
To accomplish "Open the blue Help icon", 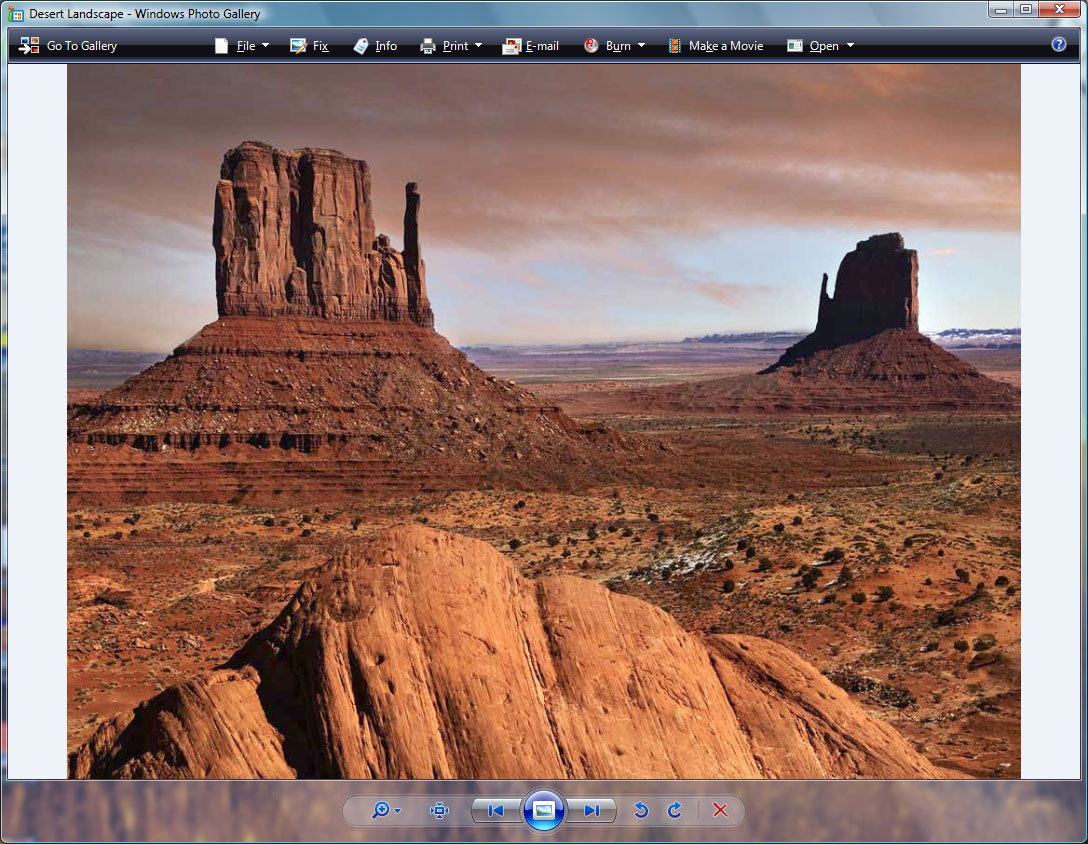I will pyautogui.click(x=1059, y=44).
